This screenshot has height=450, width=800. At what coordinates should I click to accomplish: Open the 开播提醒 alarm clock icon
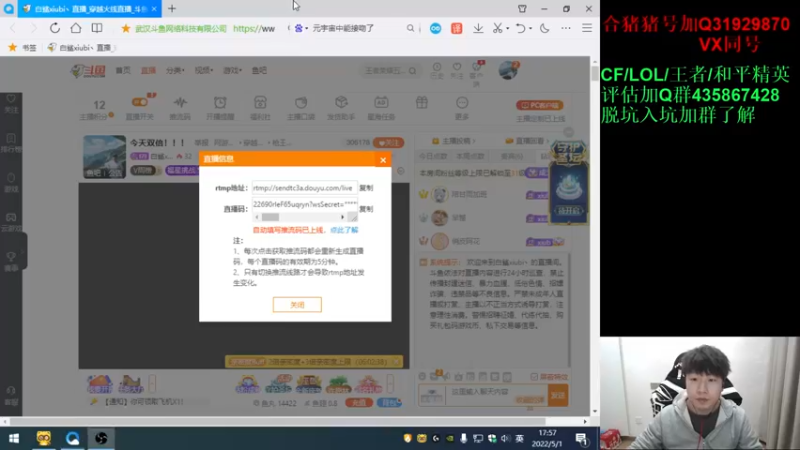point(220,108)
